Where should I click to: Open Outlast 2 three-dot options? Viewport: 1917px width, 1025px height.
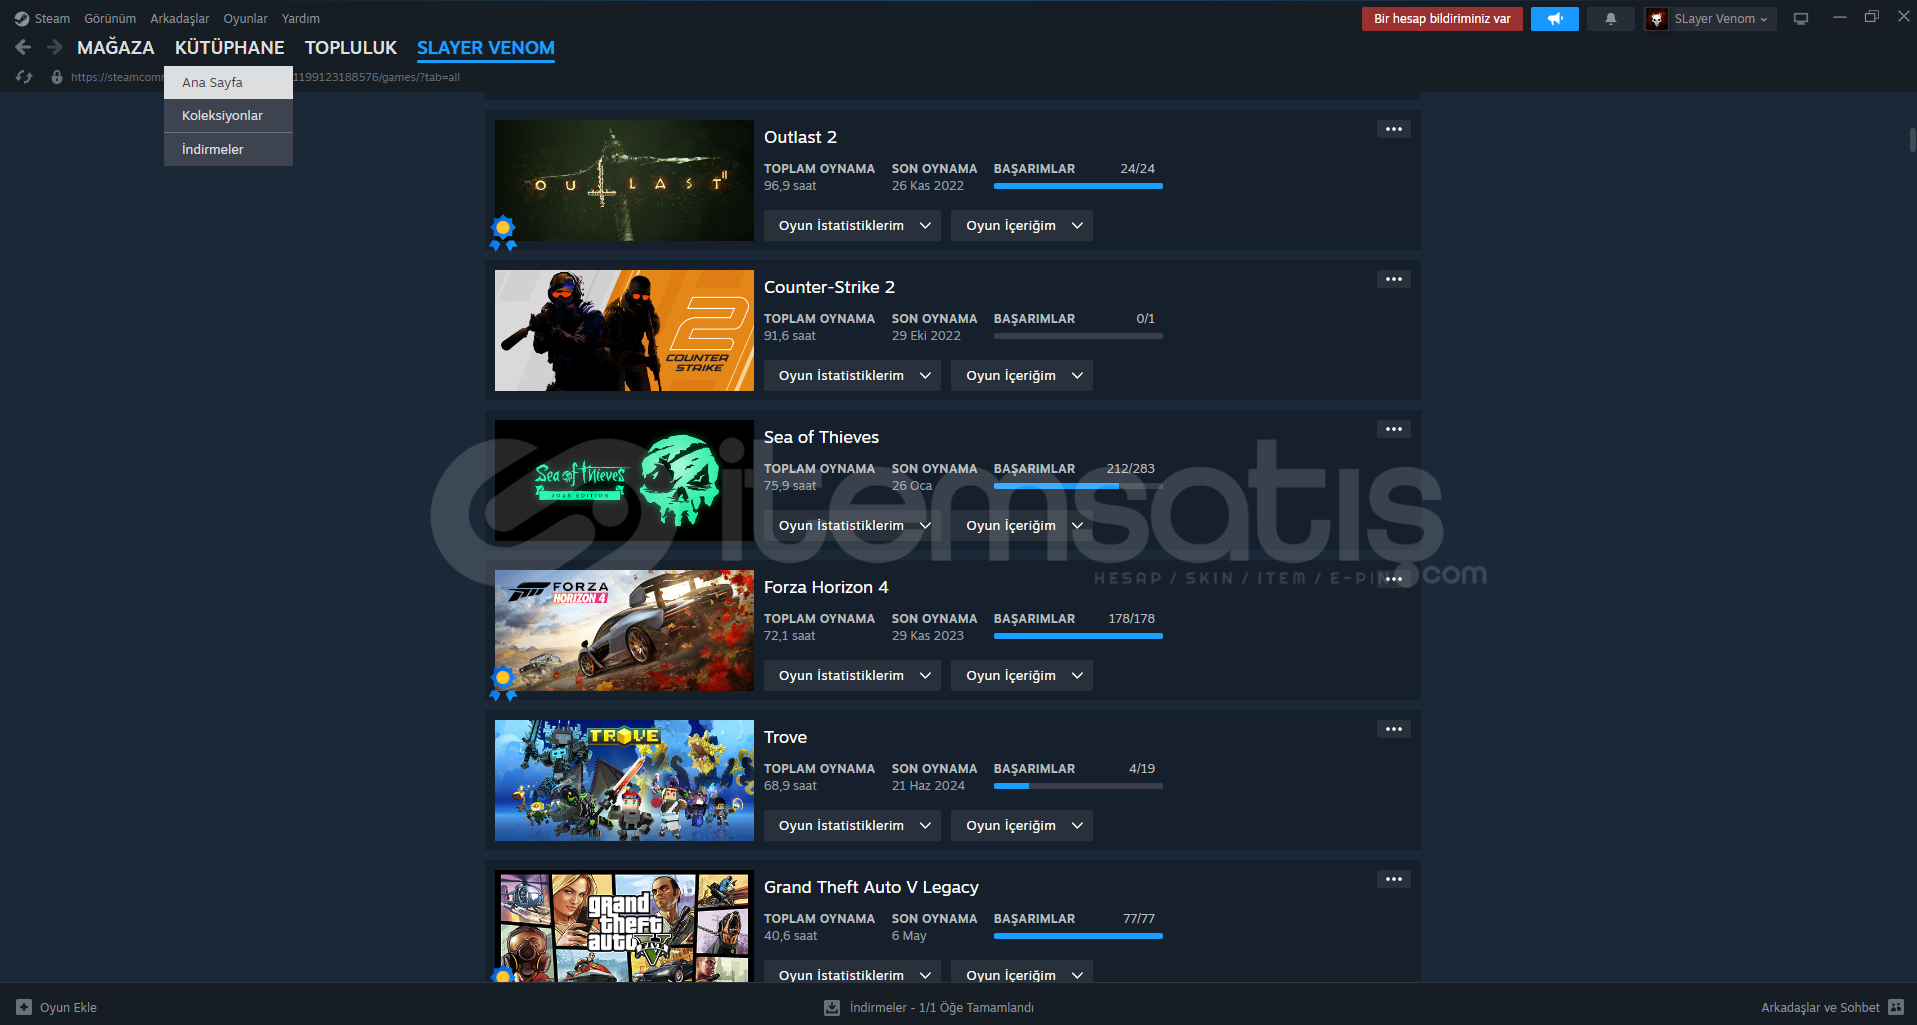[1393, 129]
